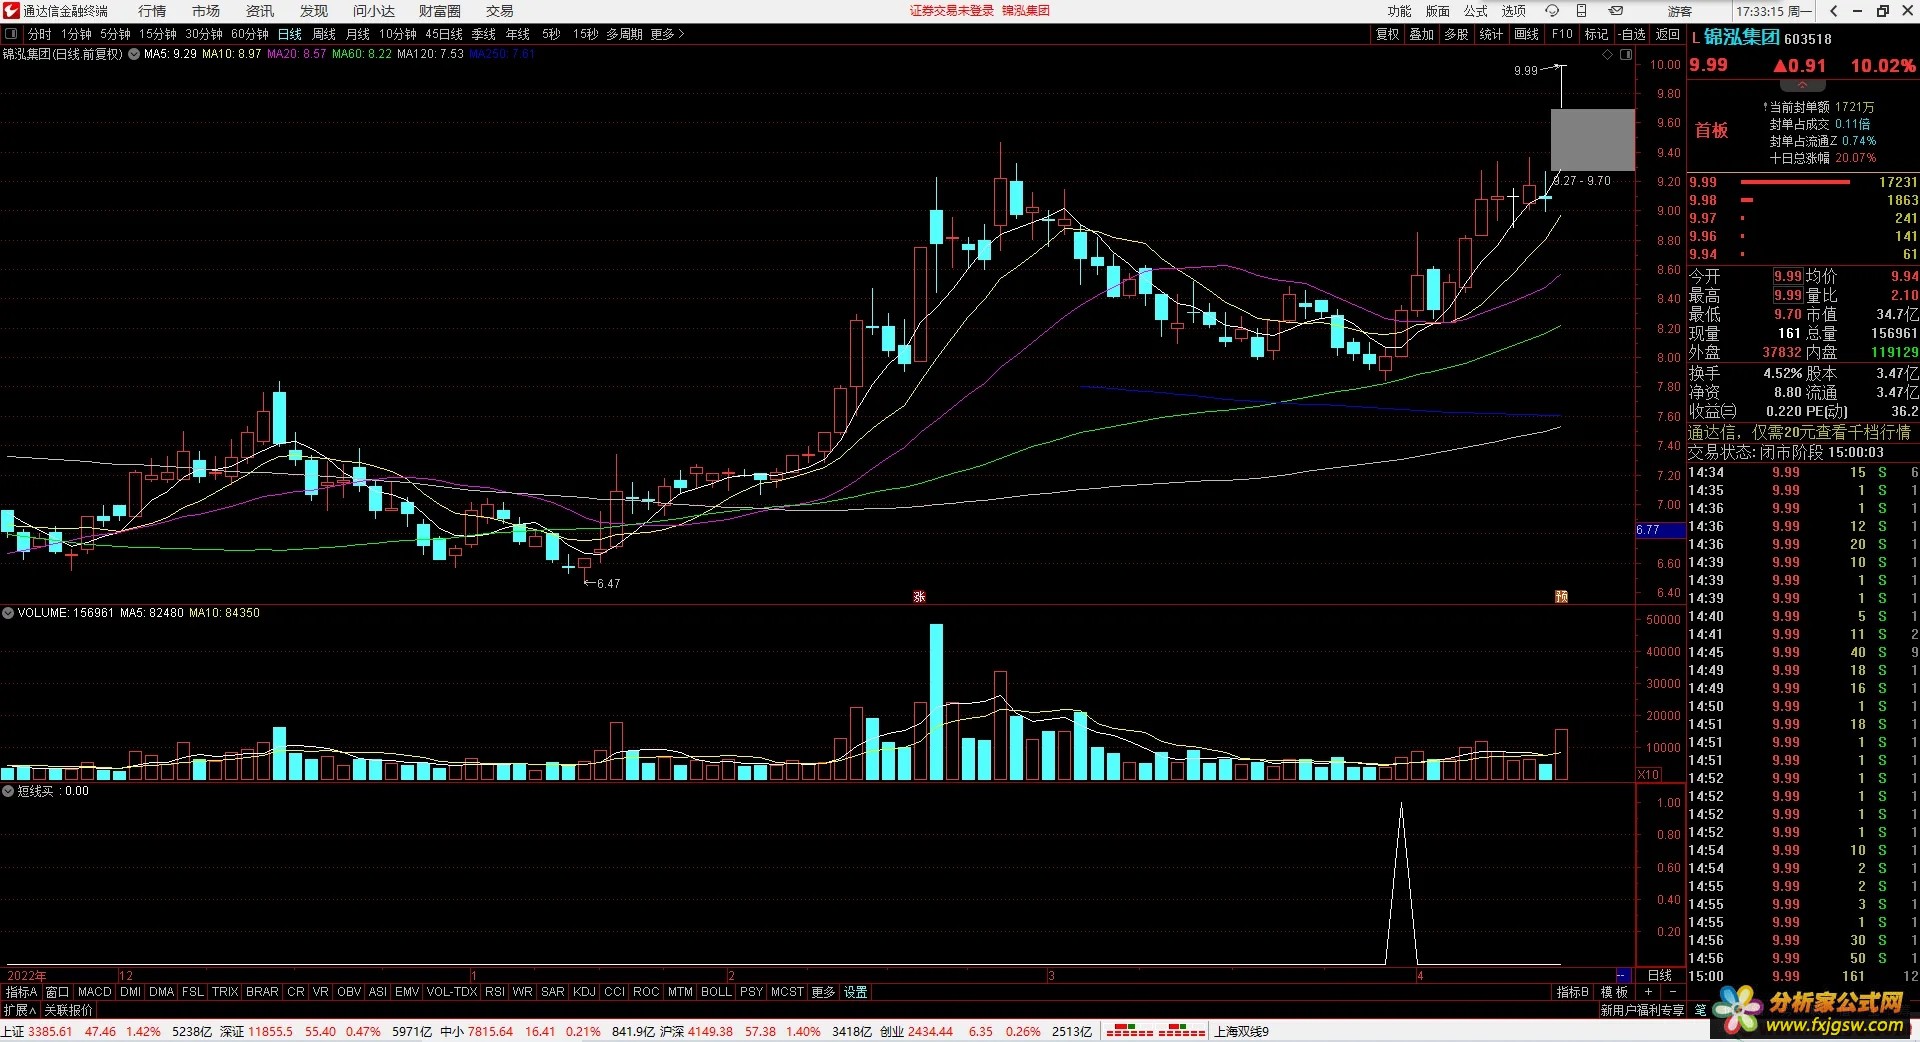Click the gray range box on the chart
This screenshot has width=1920, height=1042.
coord(1592,140)
